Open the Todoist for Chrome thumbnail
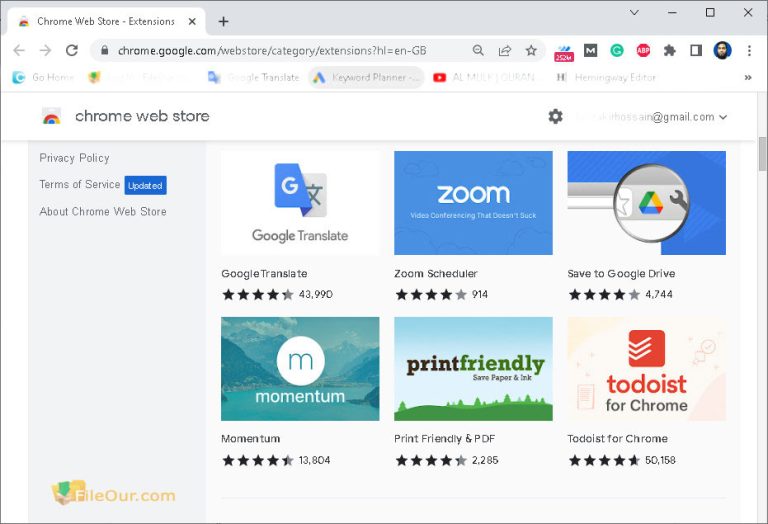The image size is (768, 524). 647,369
